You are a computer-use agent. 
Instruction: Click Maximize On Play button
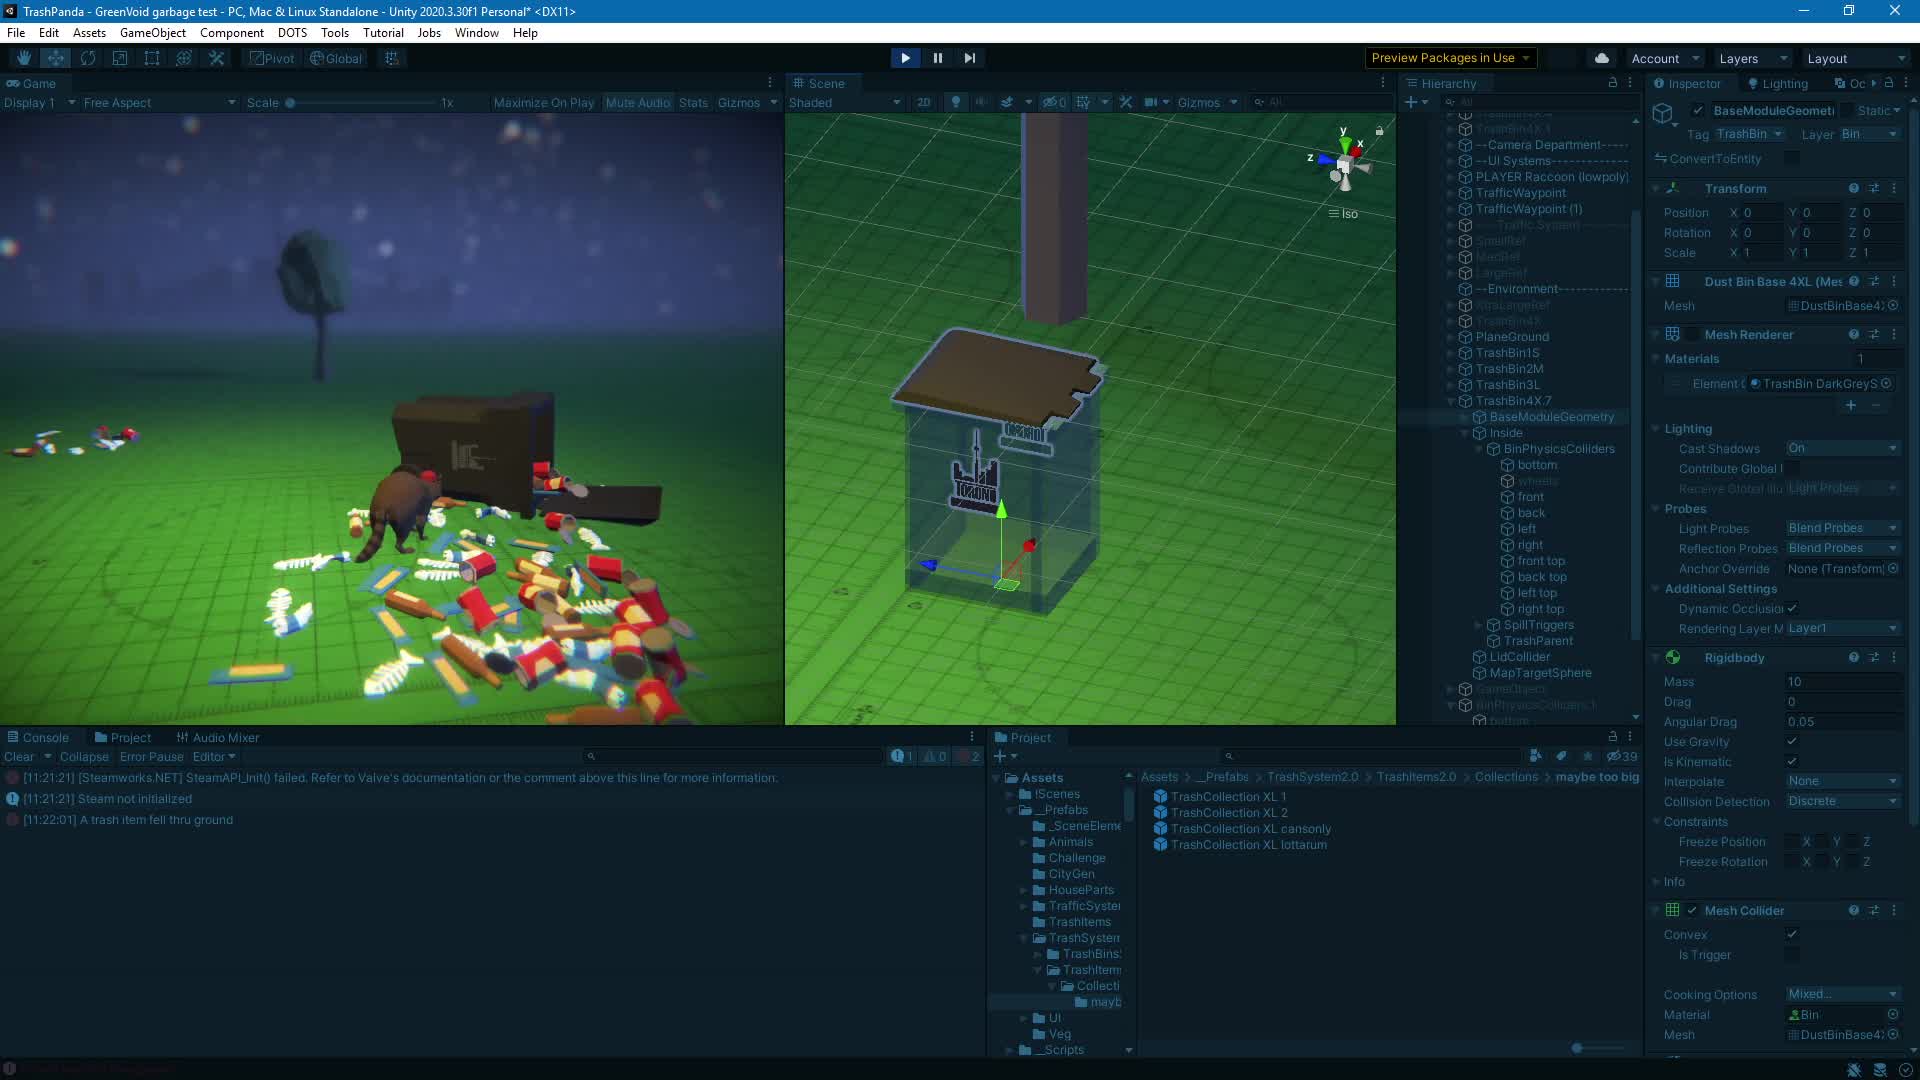click(x=543, y=102)
